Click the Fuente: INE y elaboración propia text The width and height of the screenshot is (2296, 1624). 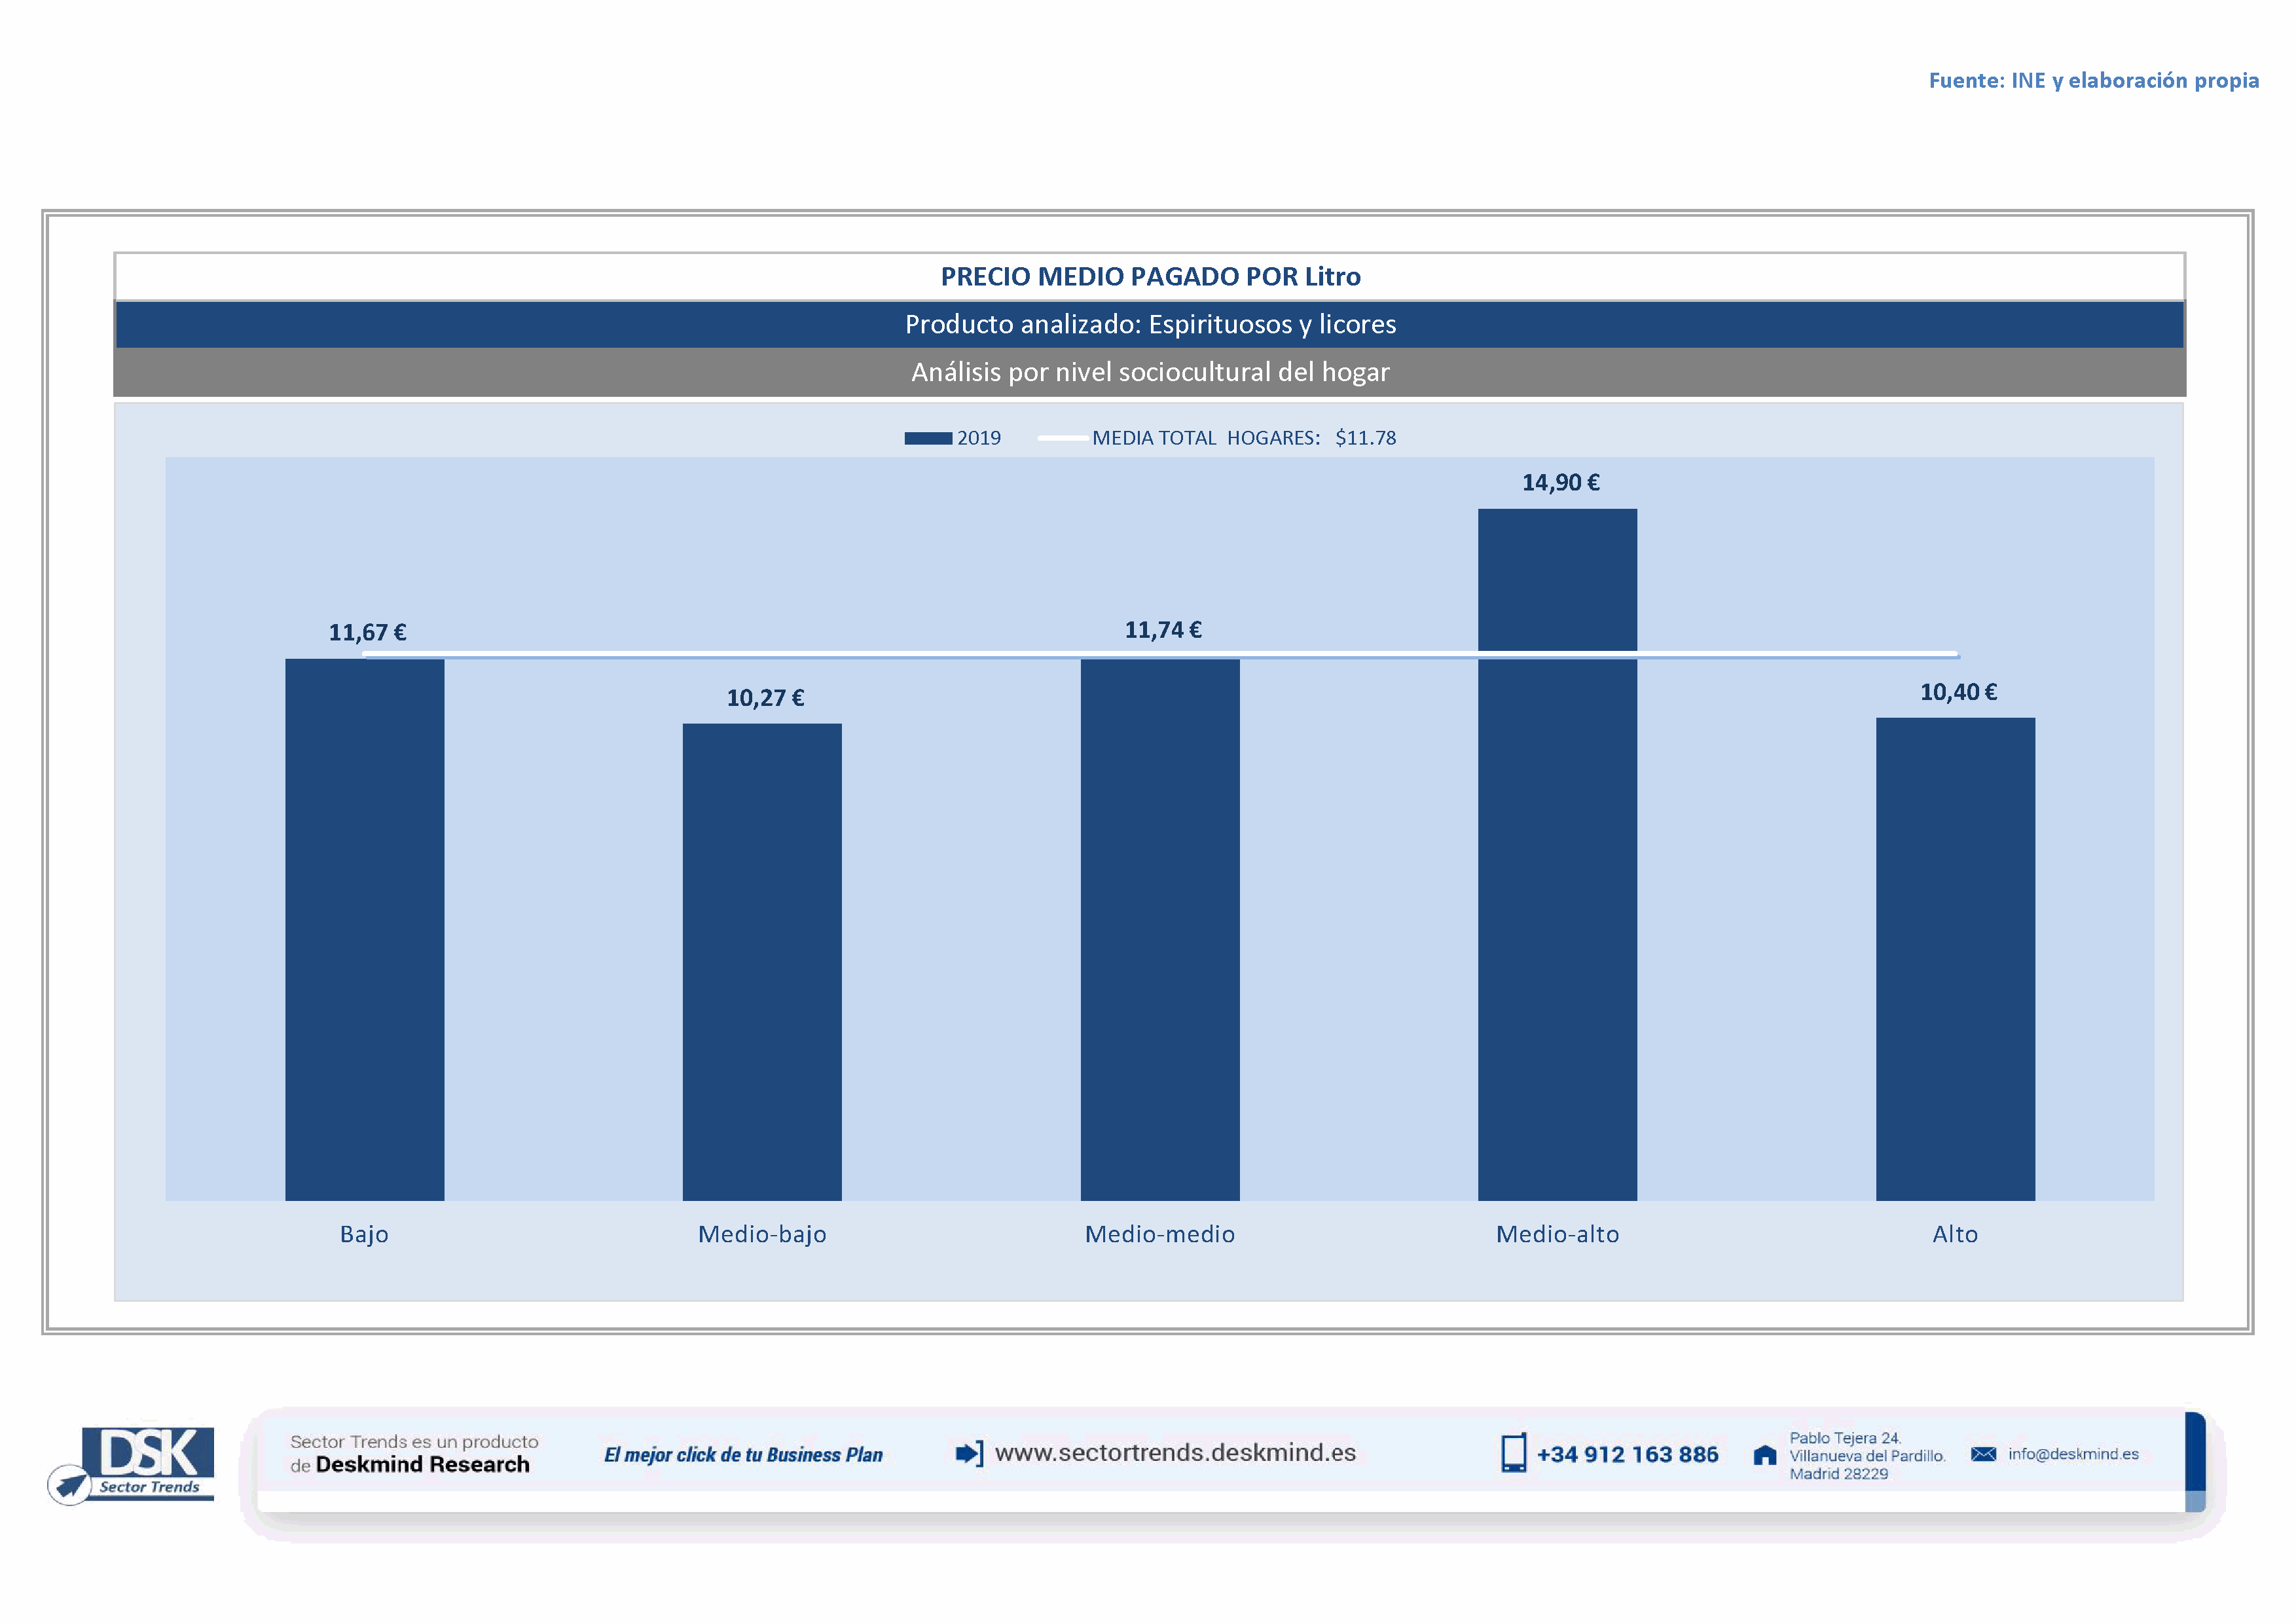(x=2093, y=80)
